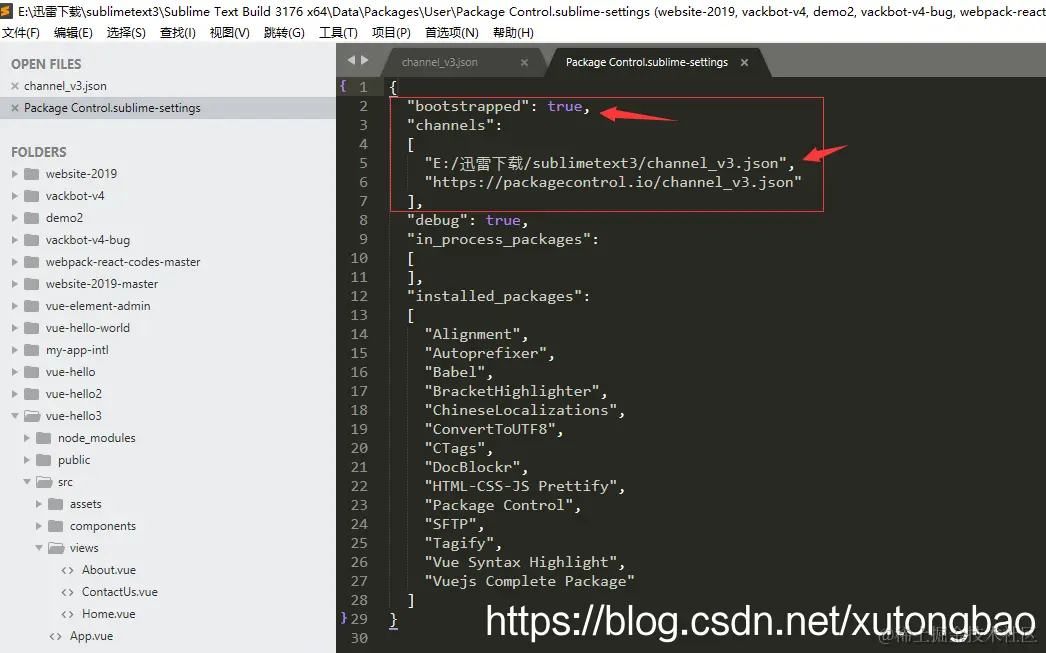
Task: Click the ContactUs.vue file type icon
Action: coord(67,592)
